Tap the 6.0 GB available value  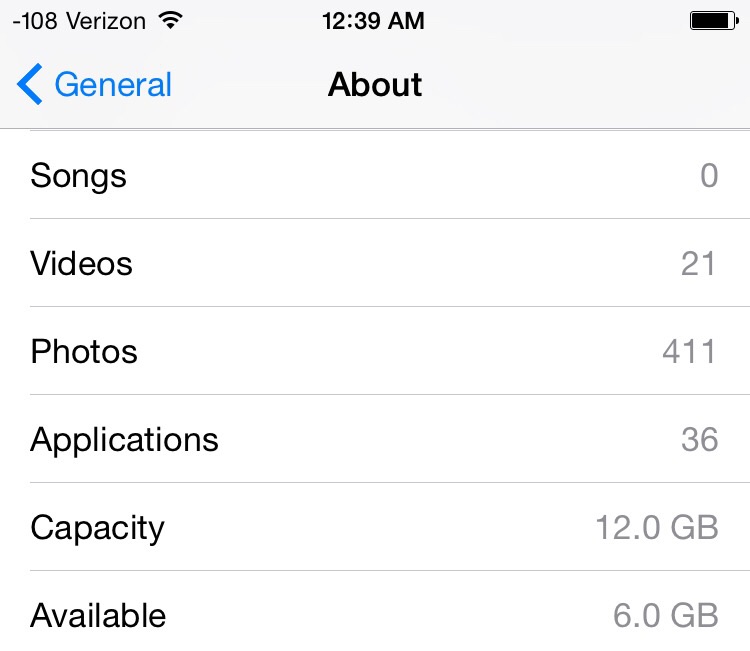coord(666,616)
